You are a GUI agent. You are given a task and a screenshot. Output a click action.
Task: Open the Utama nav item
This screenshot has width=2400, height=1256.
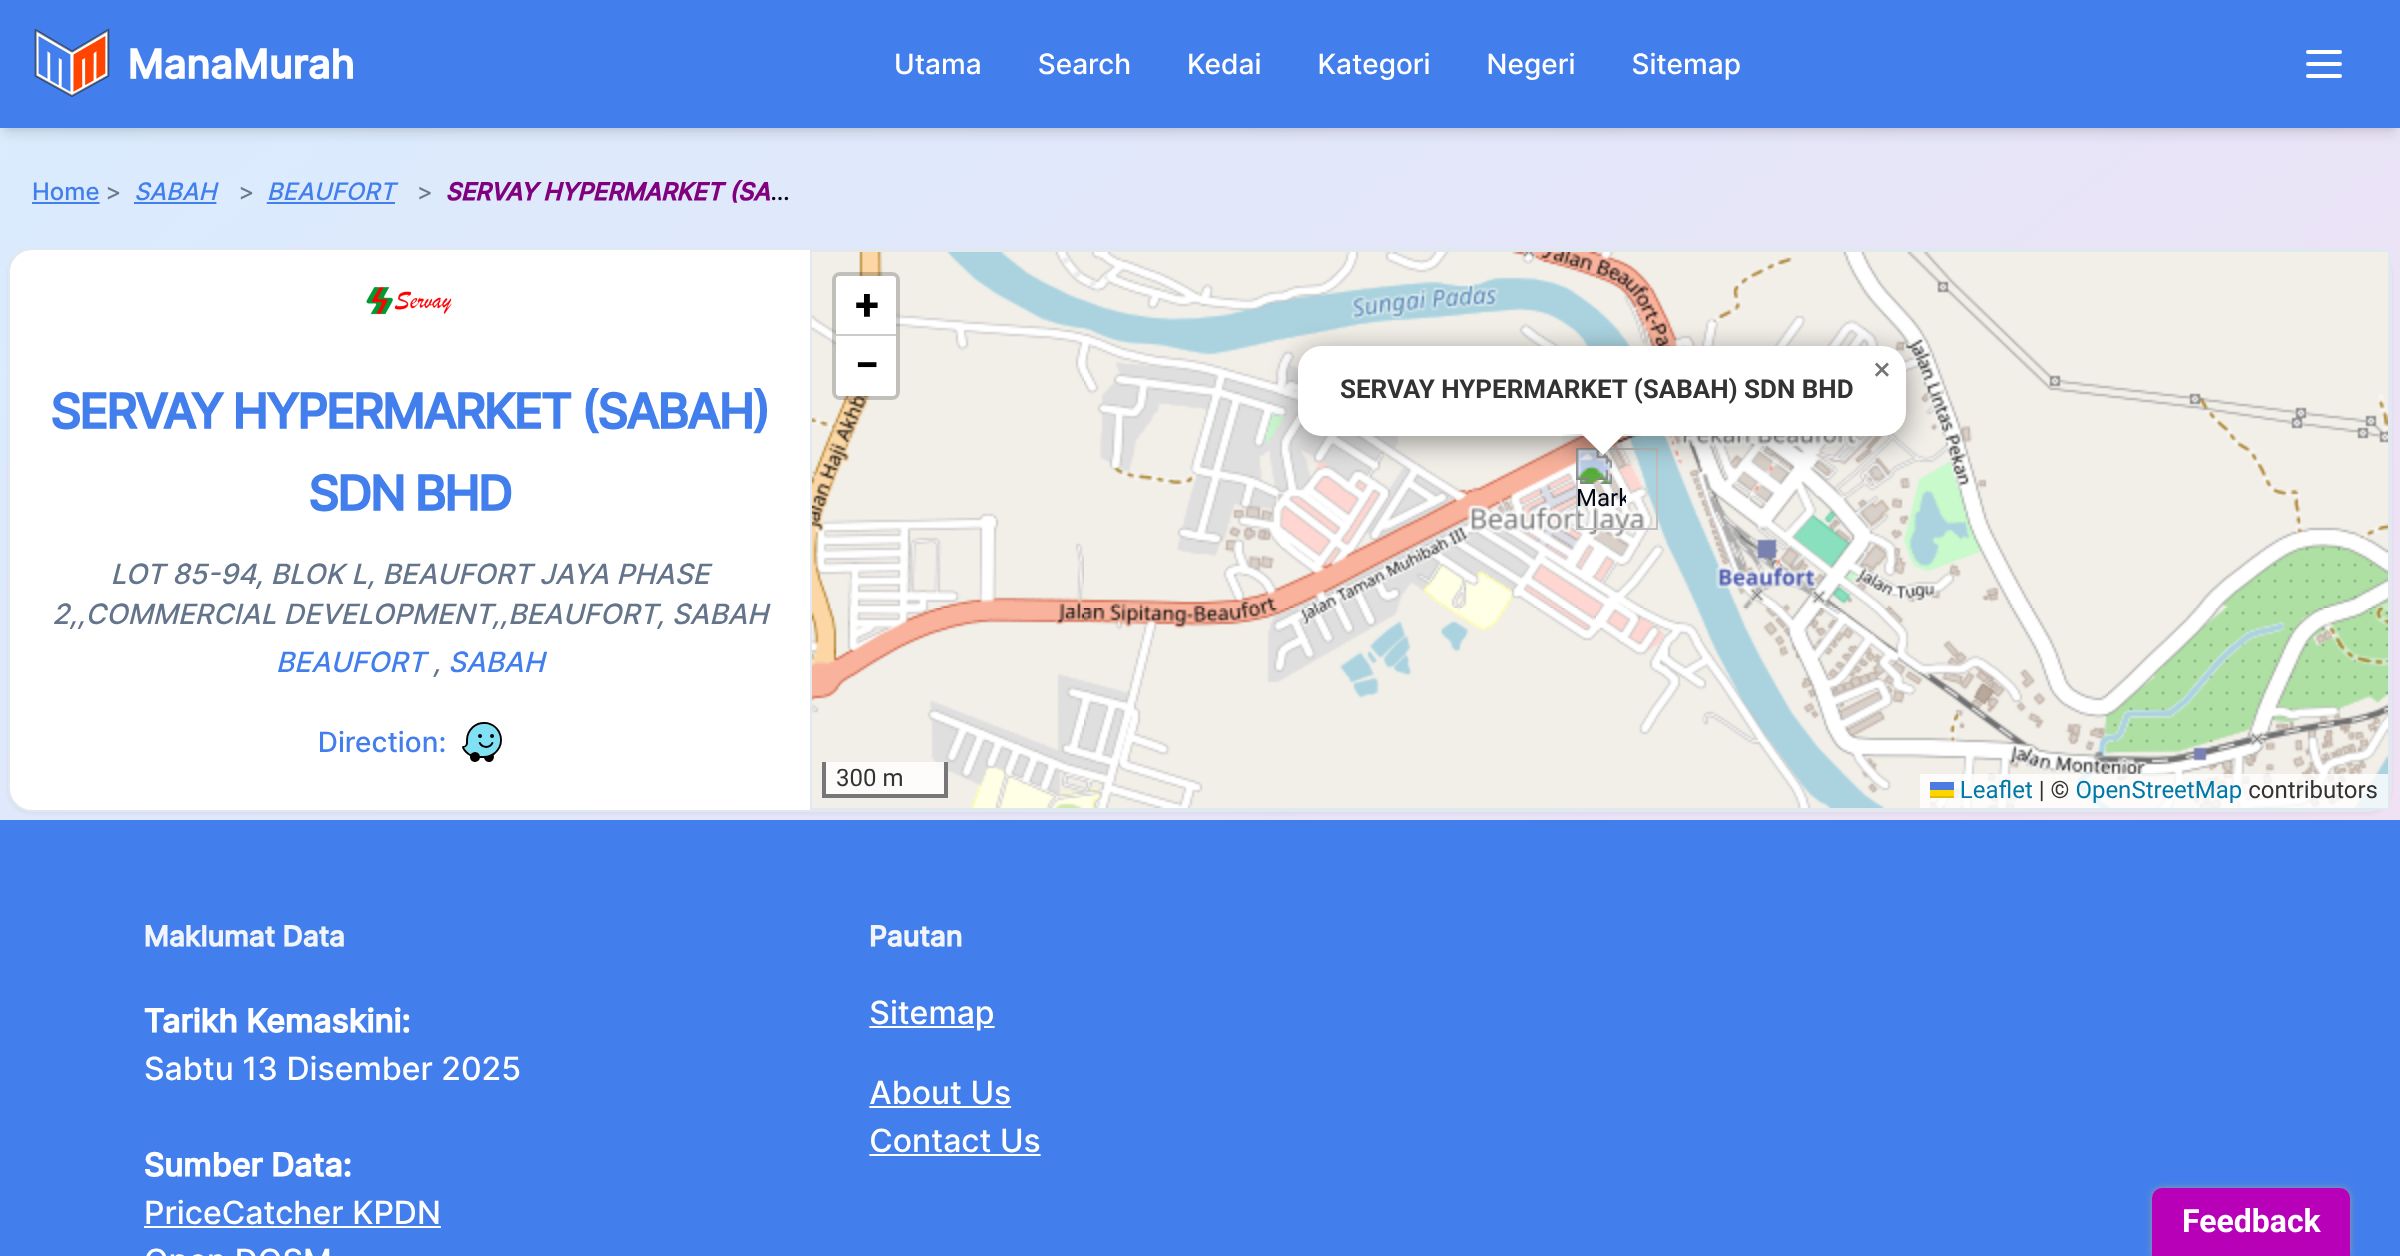(x=937, y=64)
